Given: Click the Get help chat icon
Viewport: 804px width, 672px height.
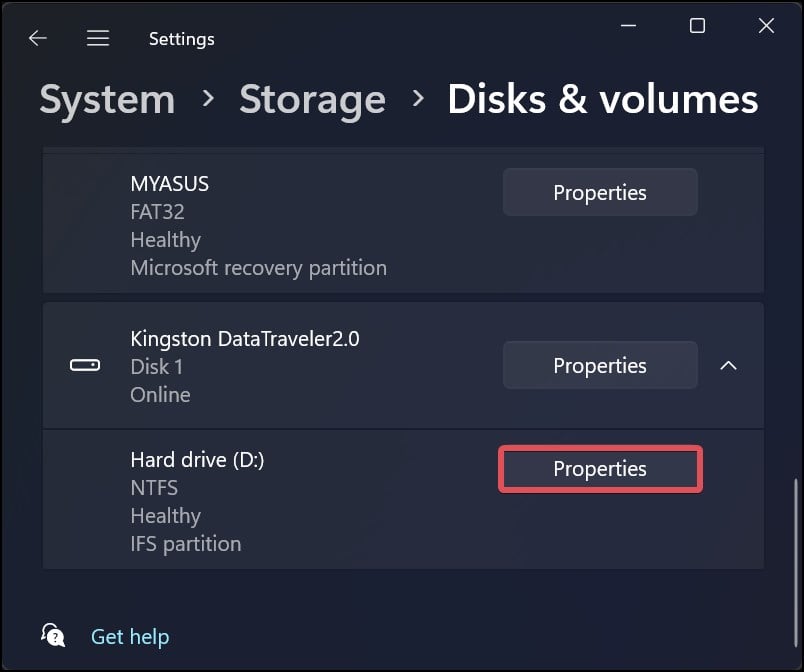Looking at the screenshot, I should 53,636.
